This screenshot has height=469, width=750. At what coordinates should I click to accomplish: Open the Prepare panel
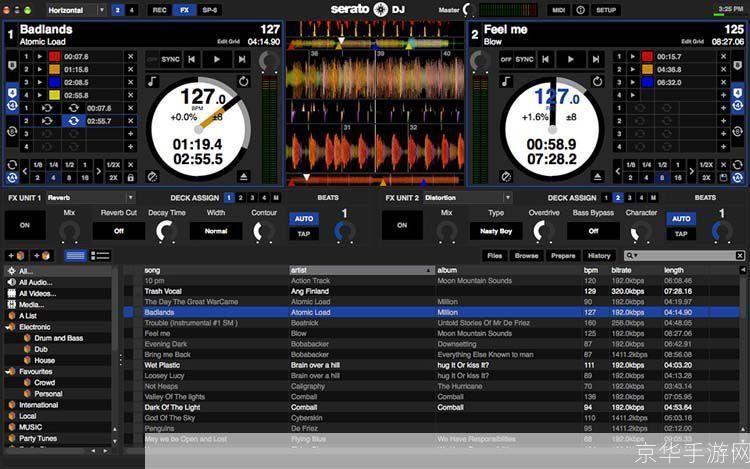(563, 256)
